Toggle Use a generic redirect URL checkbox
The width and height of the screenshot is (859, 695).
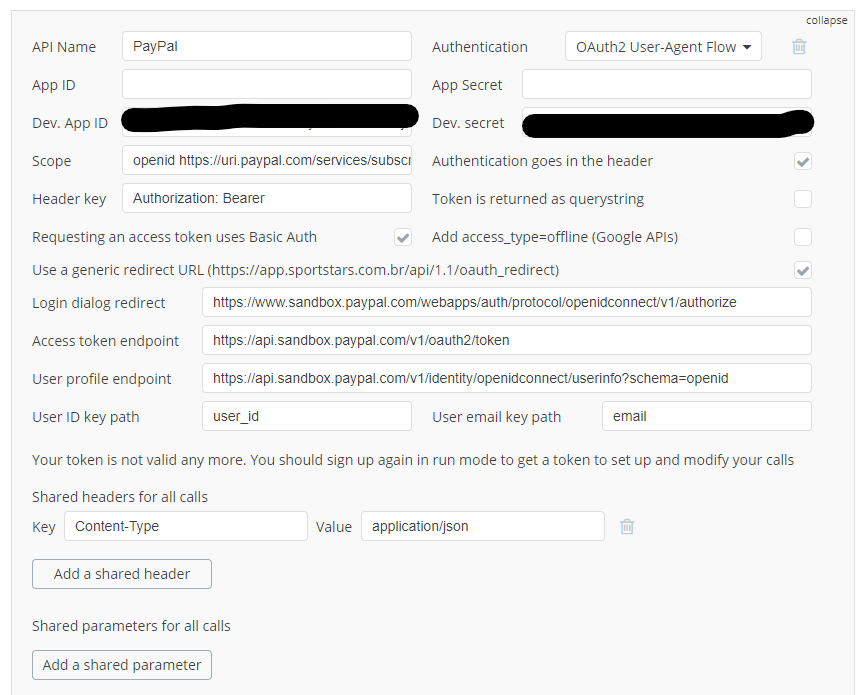click(x=803, y=270)
